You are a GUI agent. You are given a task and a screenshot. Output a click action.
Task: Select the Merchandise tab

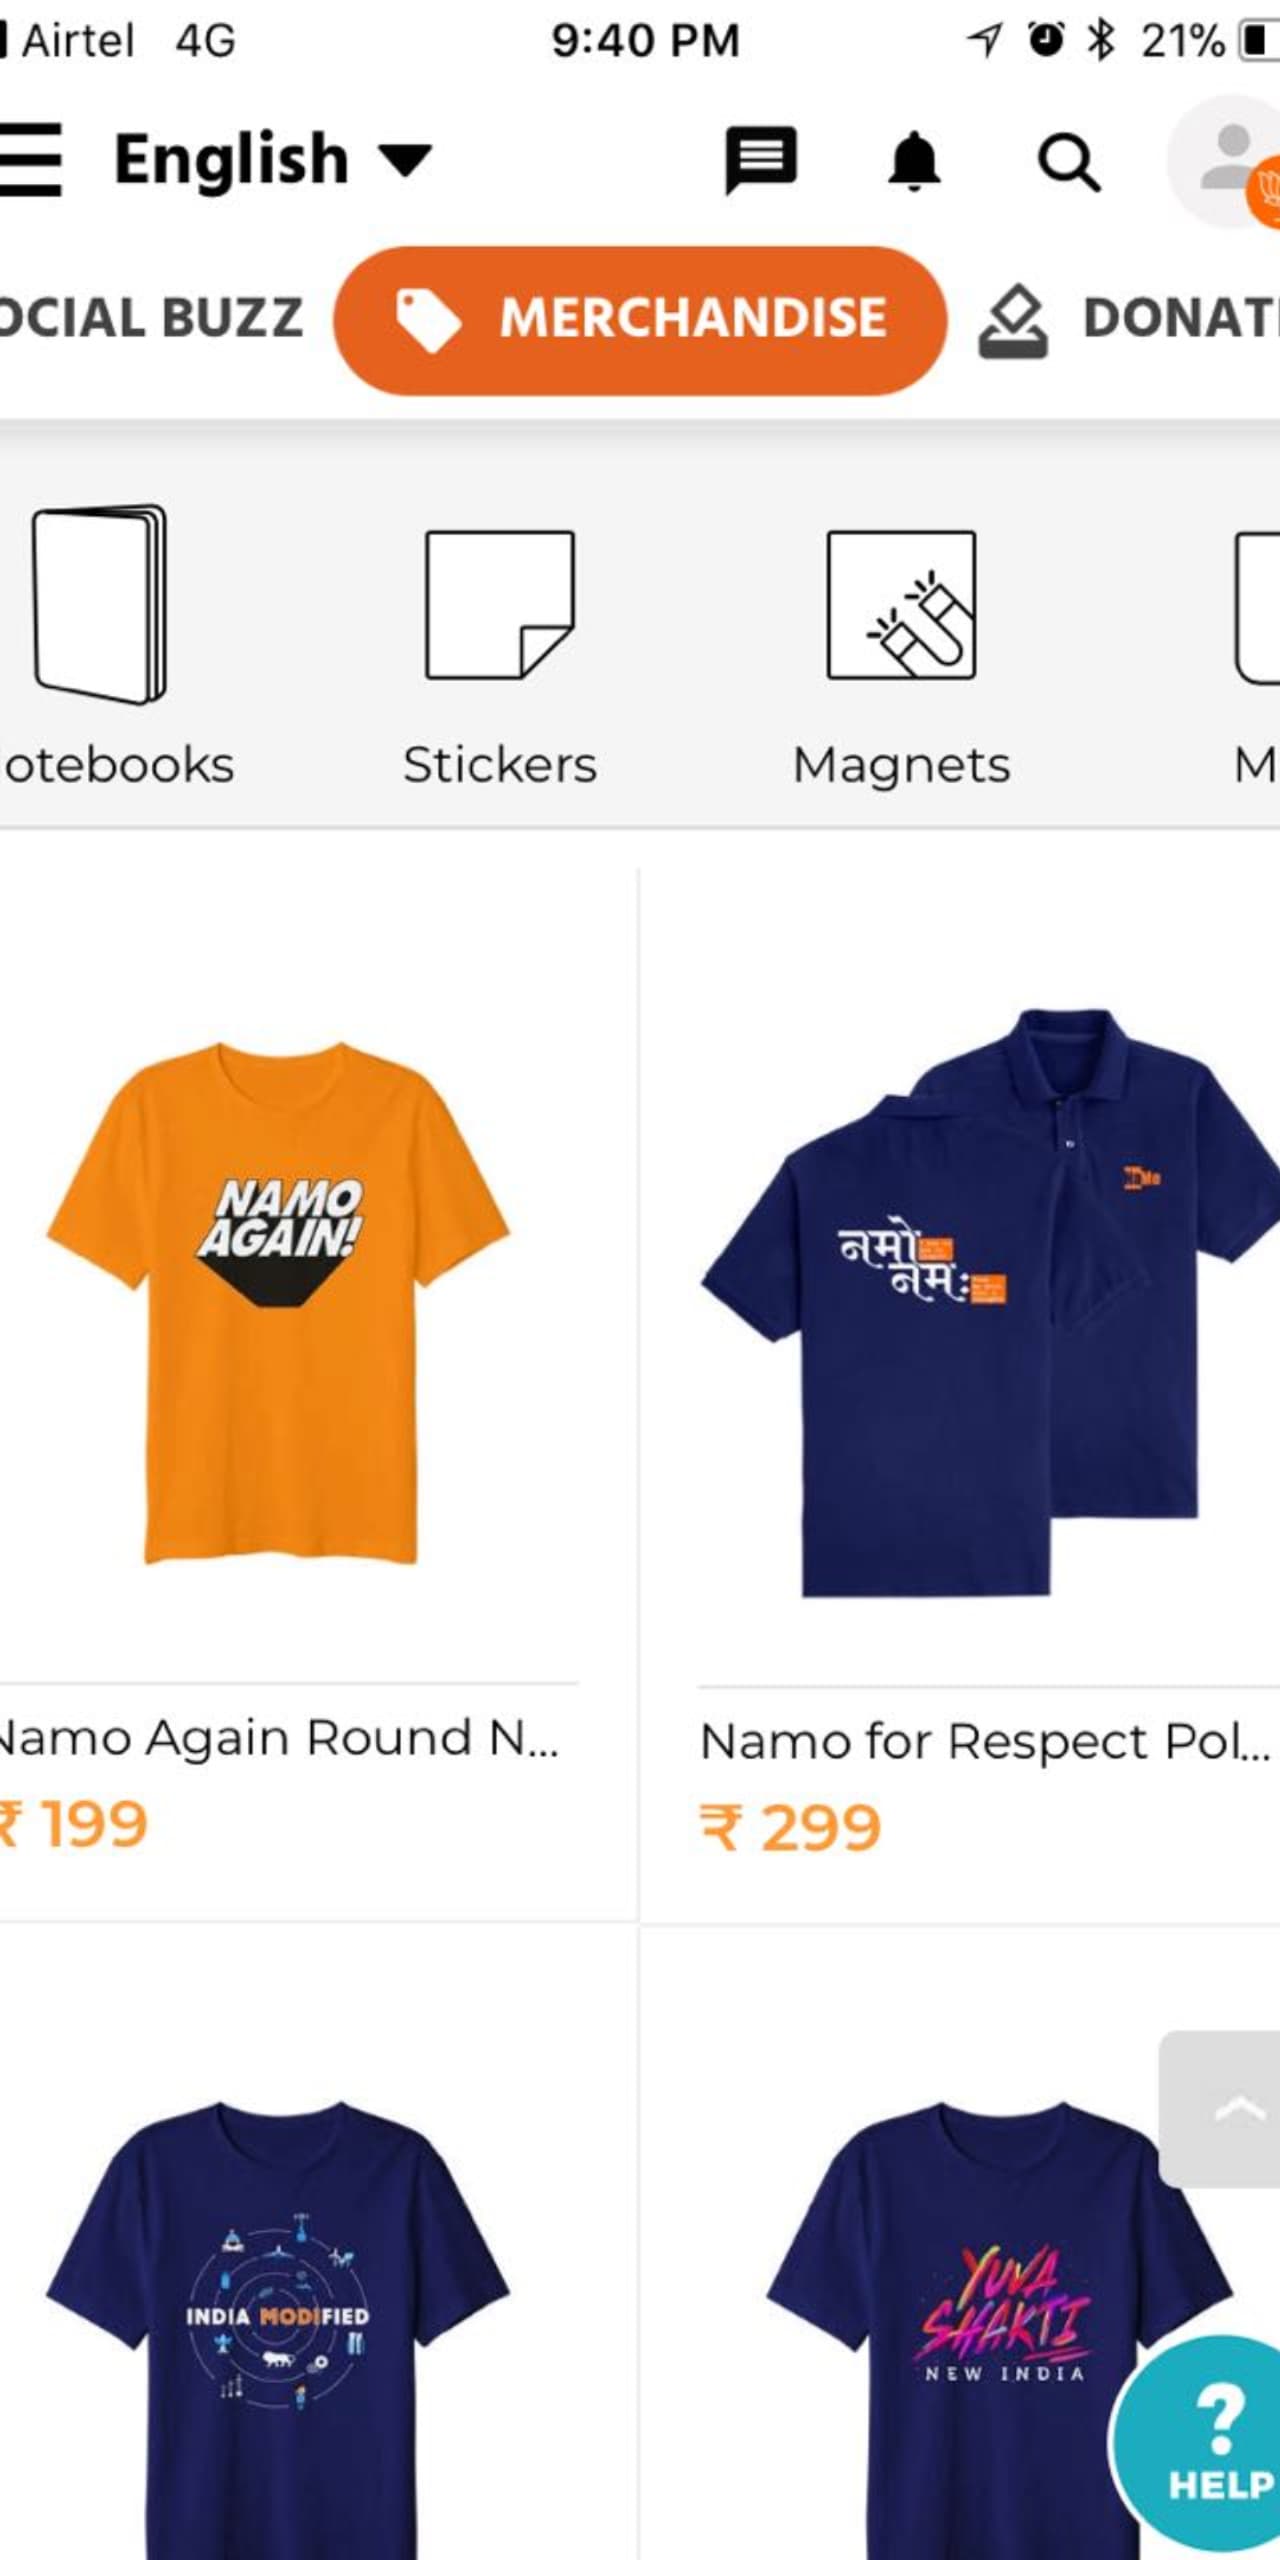[x=640, y=320]
